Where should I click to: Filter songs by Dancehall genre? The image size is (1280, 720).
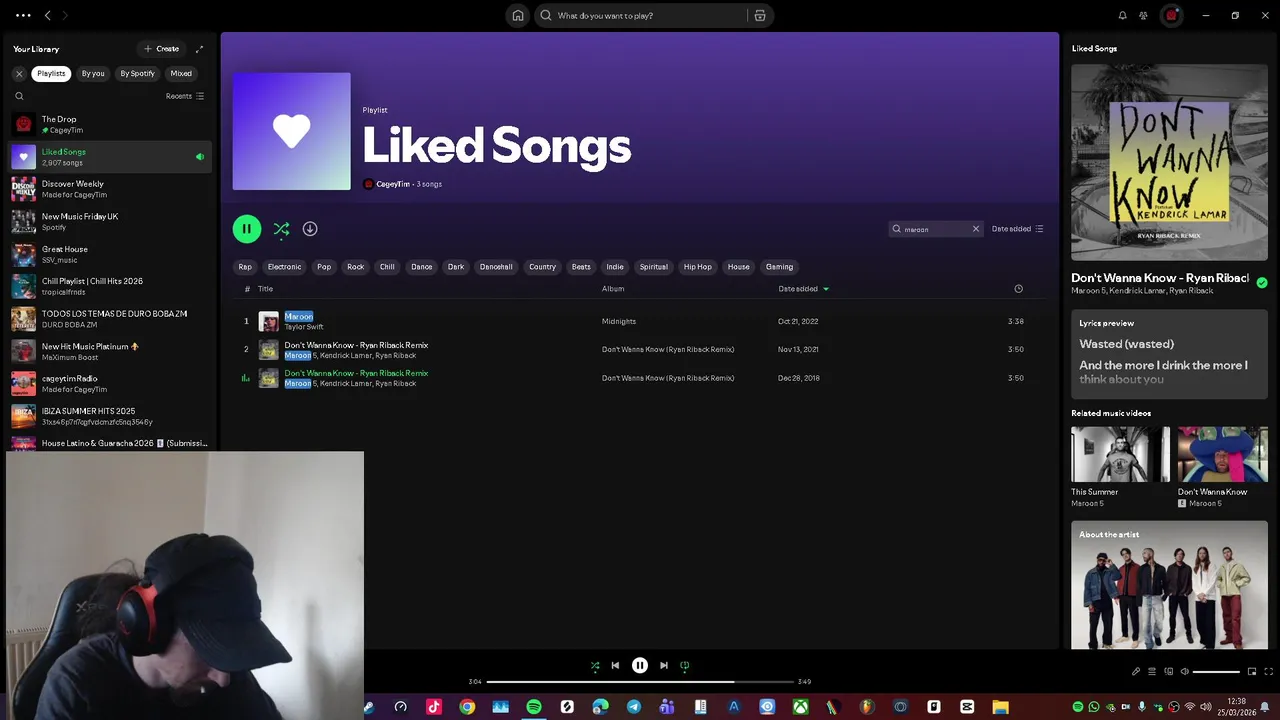pyautogui.click(x=496, y=267)
